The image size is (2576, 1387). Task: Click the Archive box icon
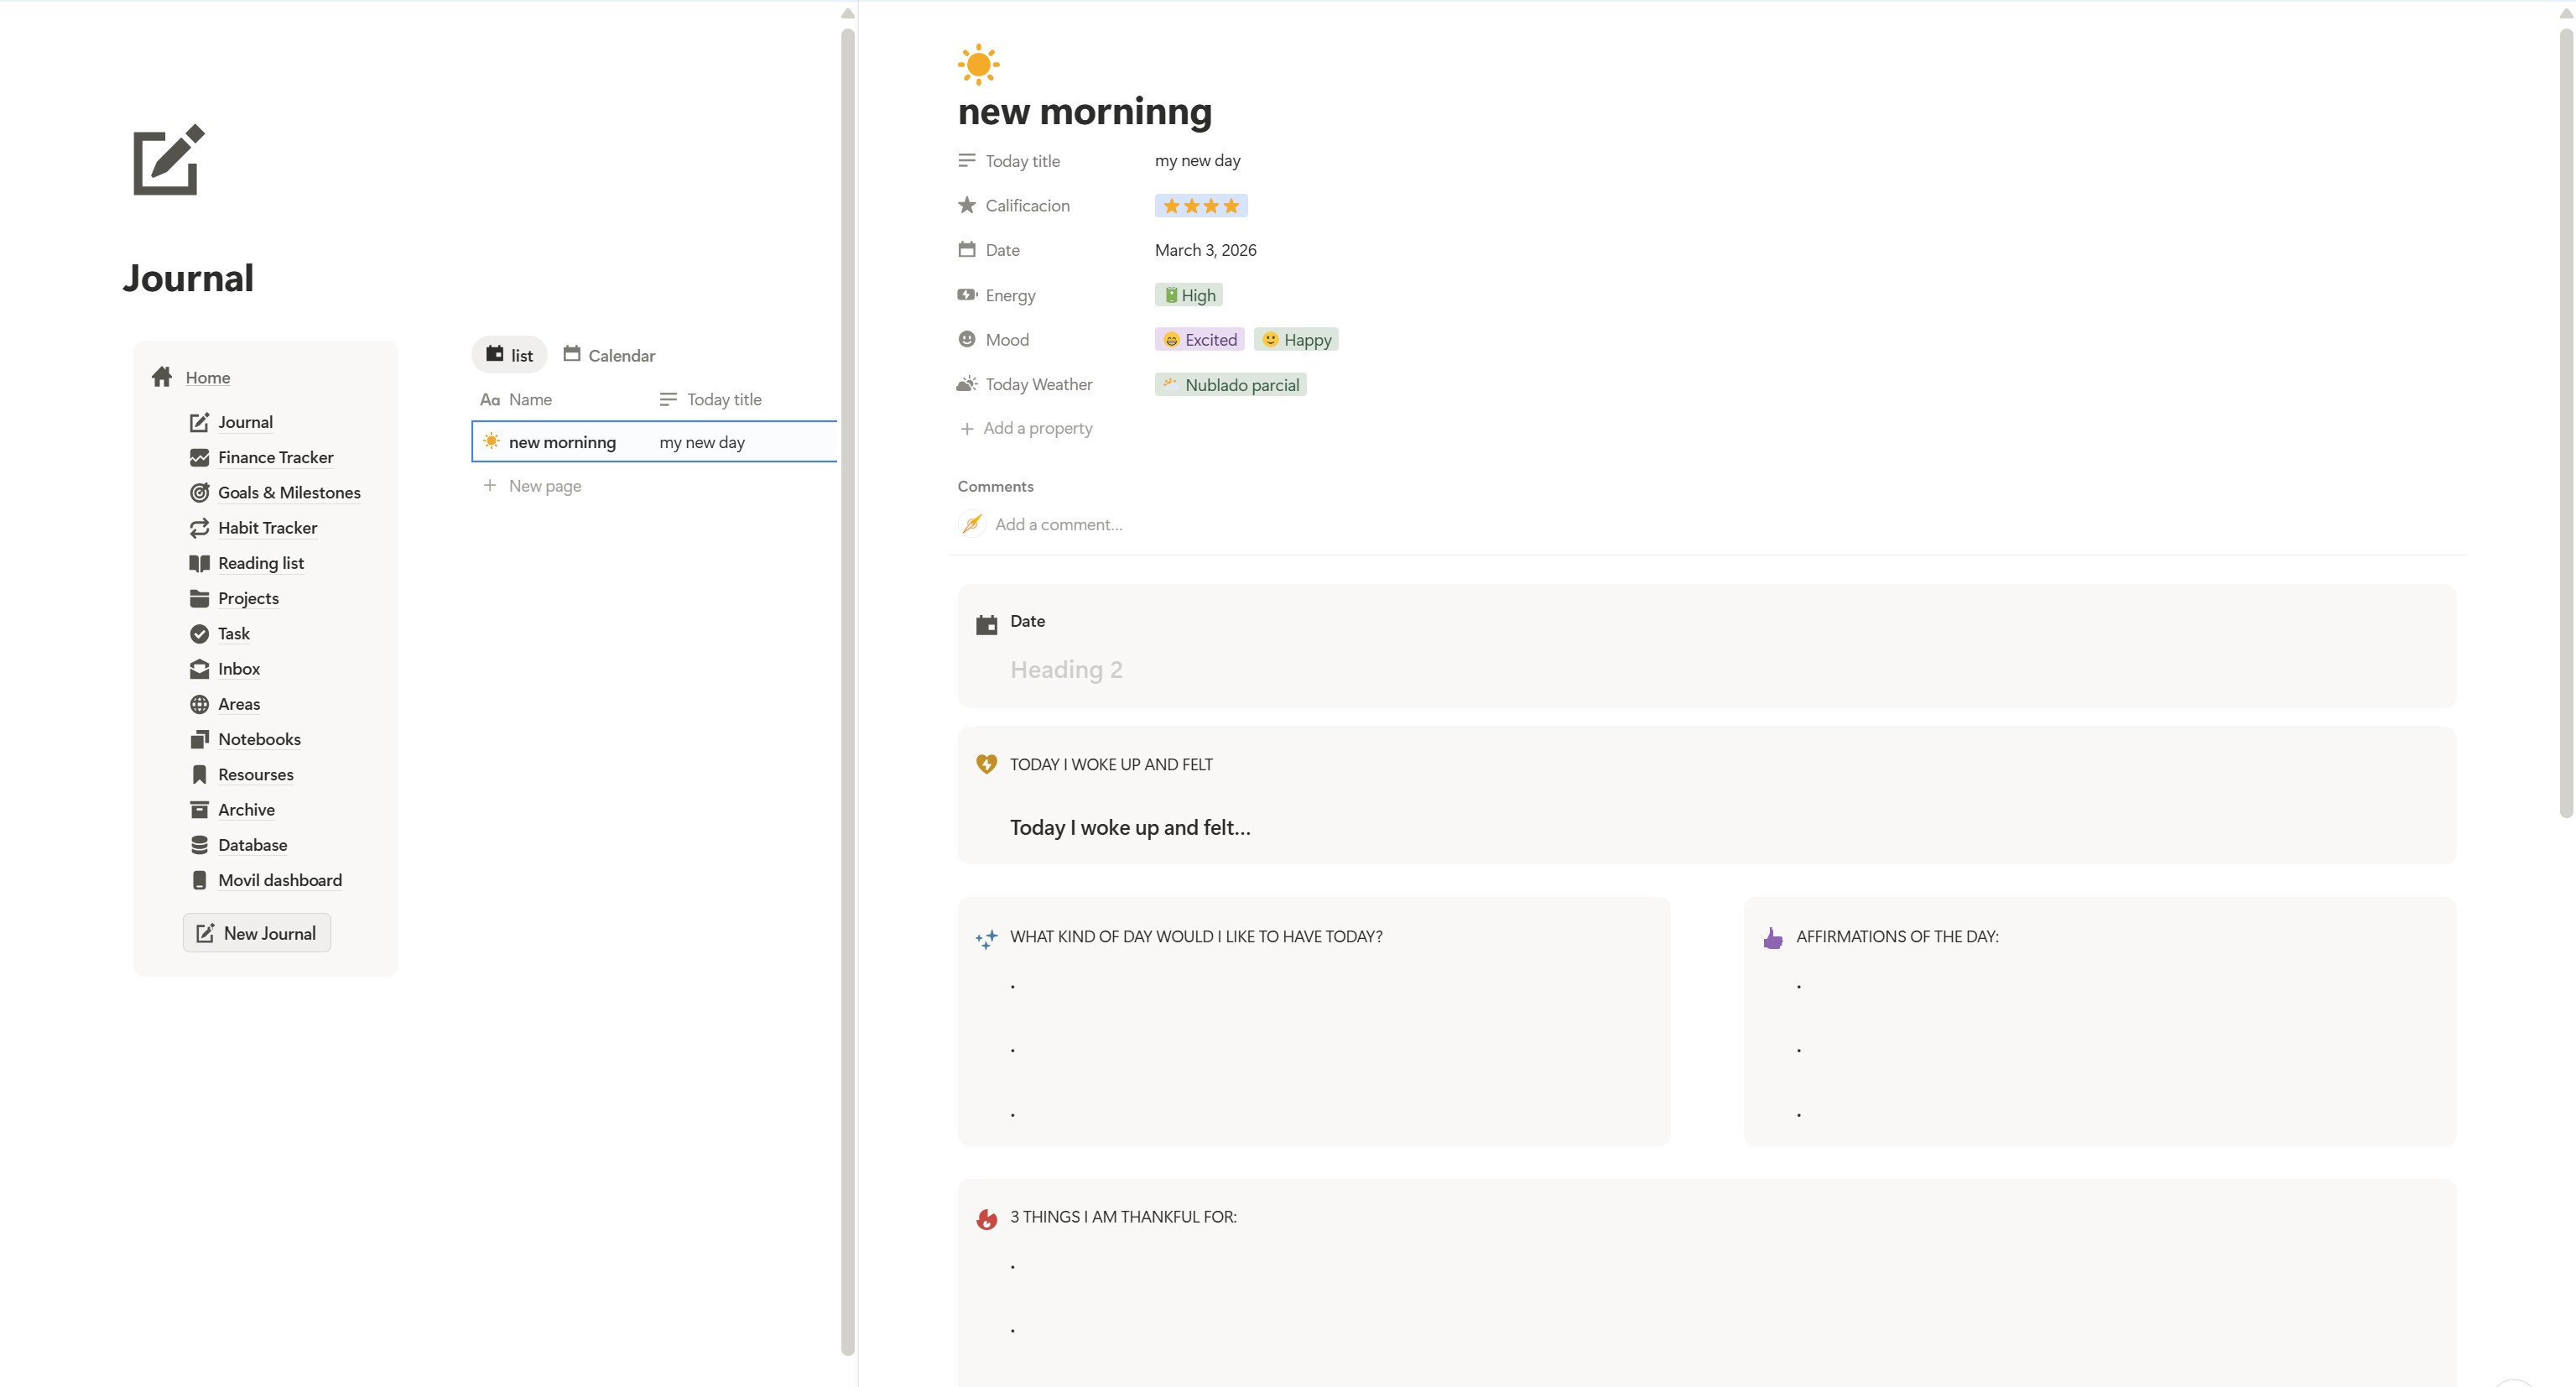pos(200,809)
